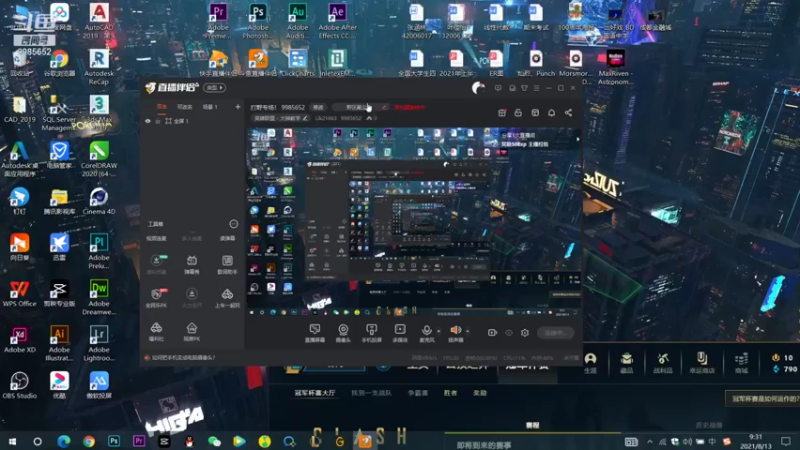Open 找到一支战队 tab in the game client

(x=371, y=393)
